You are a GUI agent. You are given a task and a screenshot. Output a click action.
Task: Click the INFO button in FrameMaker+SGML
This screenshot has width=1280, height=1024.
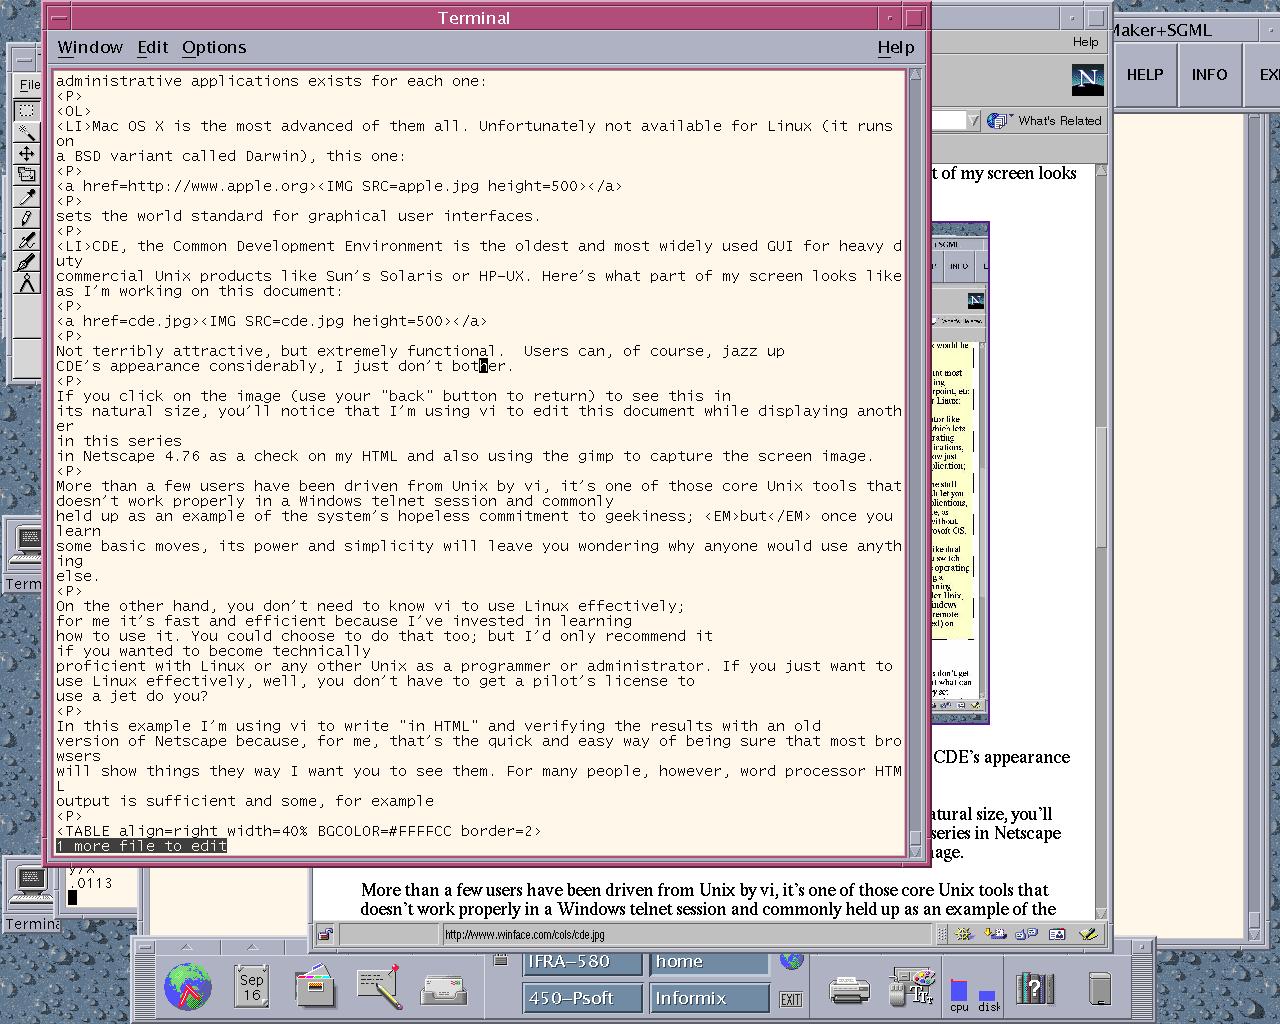1209,75
